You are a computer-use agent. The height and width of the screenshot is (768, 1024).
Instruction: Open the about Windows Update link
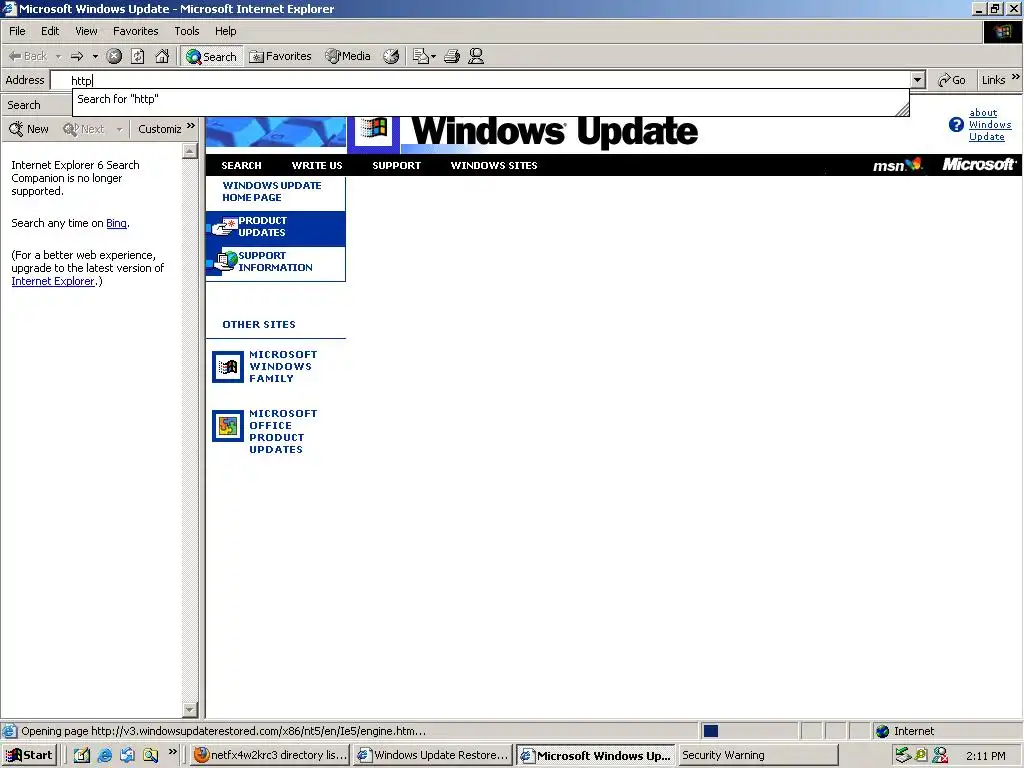(989, 125)
